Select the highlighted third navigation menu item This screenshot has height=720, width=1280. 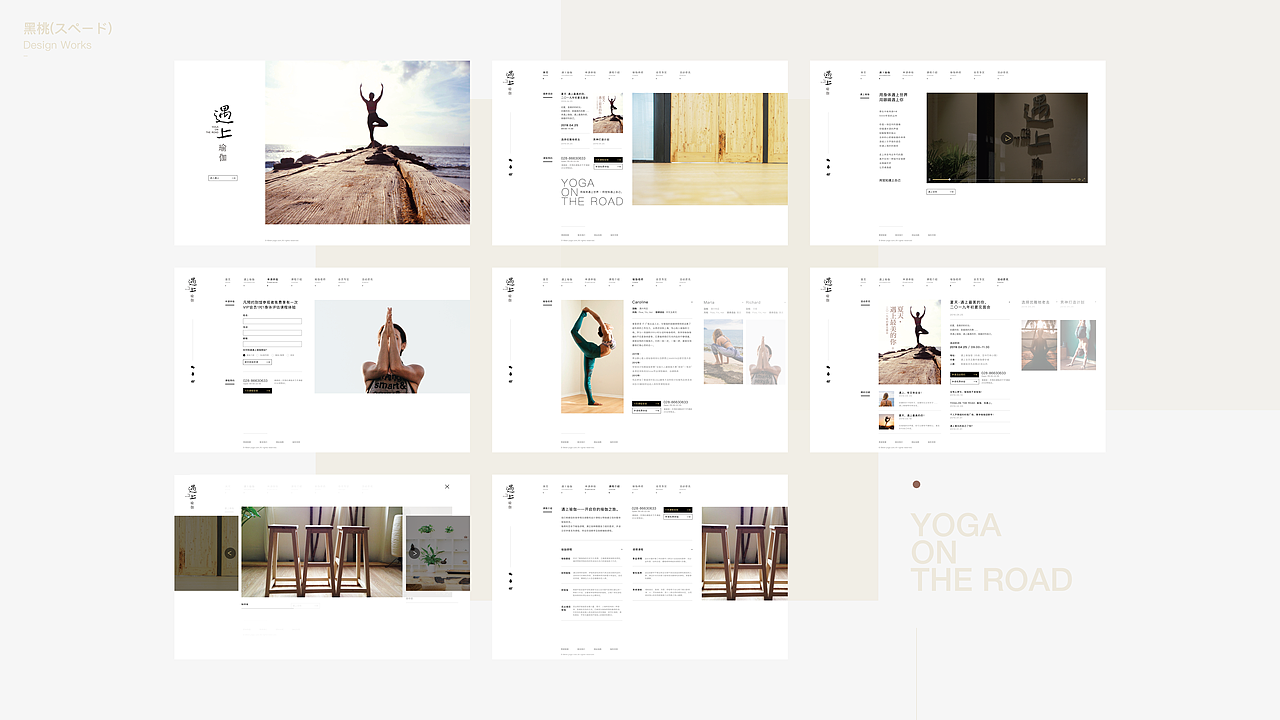[271, 280]
